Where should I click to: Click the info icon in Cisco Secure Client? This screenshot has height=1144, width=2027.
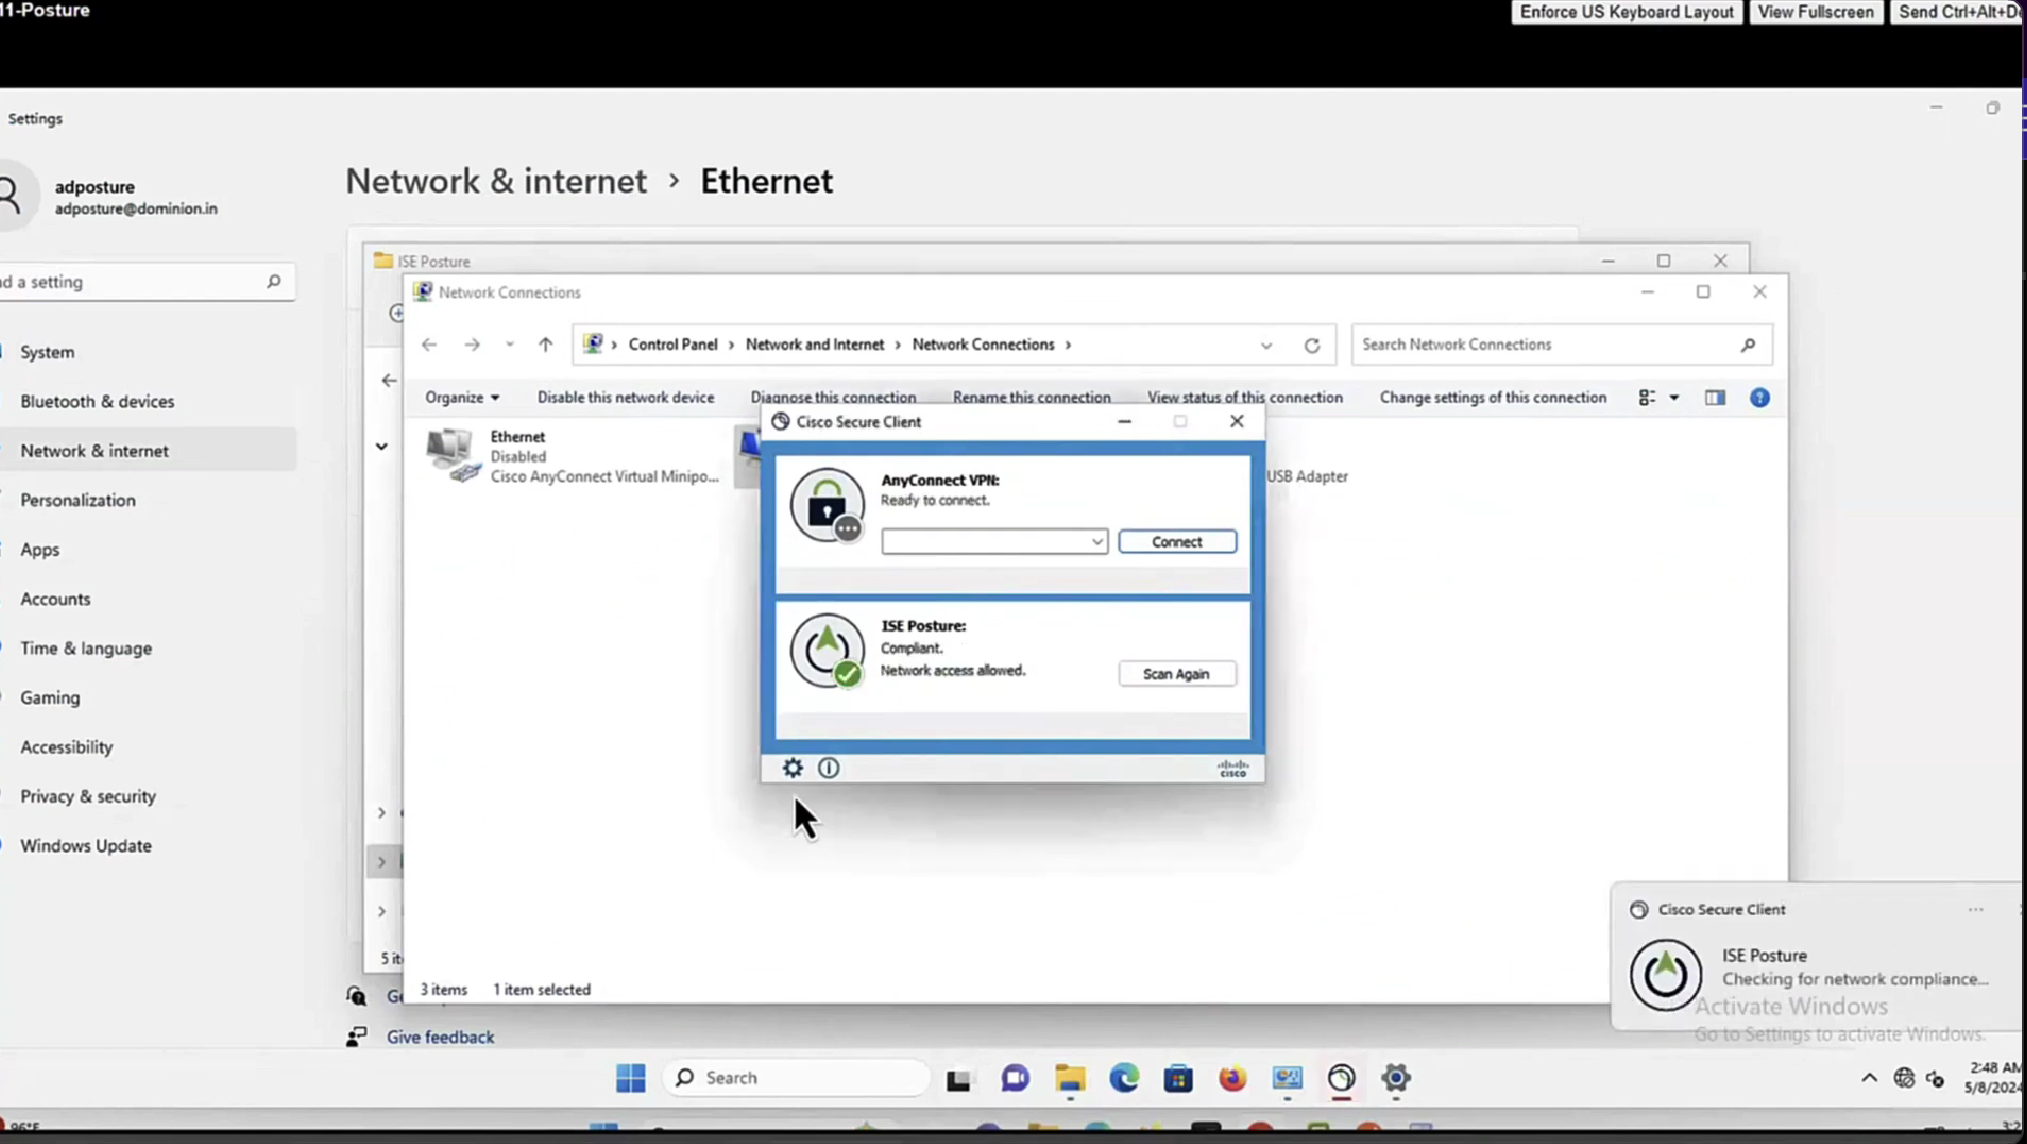click(x=828, y=768)
